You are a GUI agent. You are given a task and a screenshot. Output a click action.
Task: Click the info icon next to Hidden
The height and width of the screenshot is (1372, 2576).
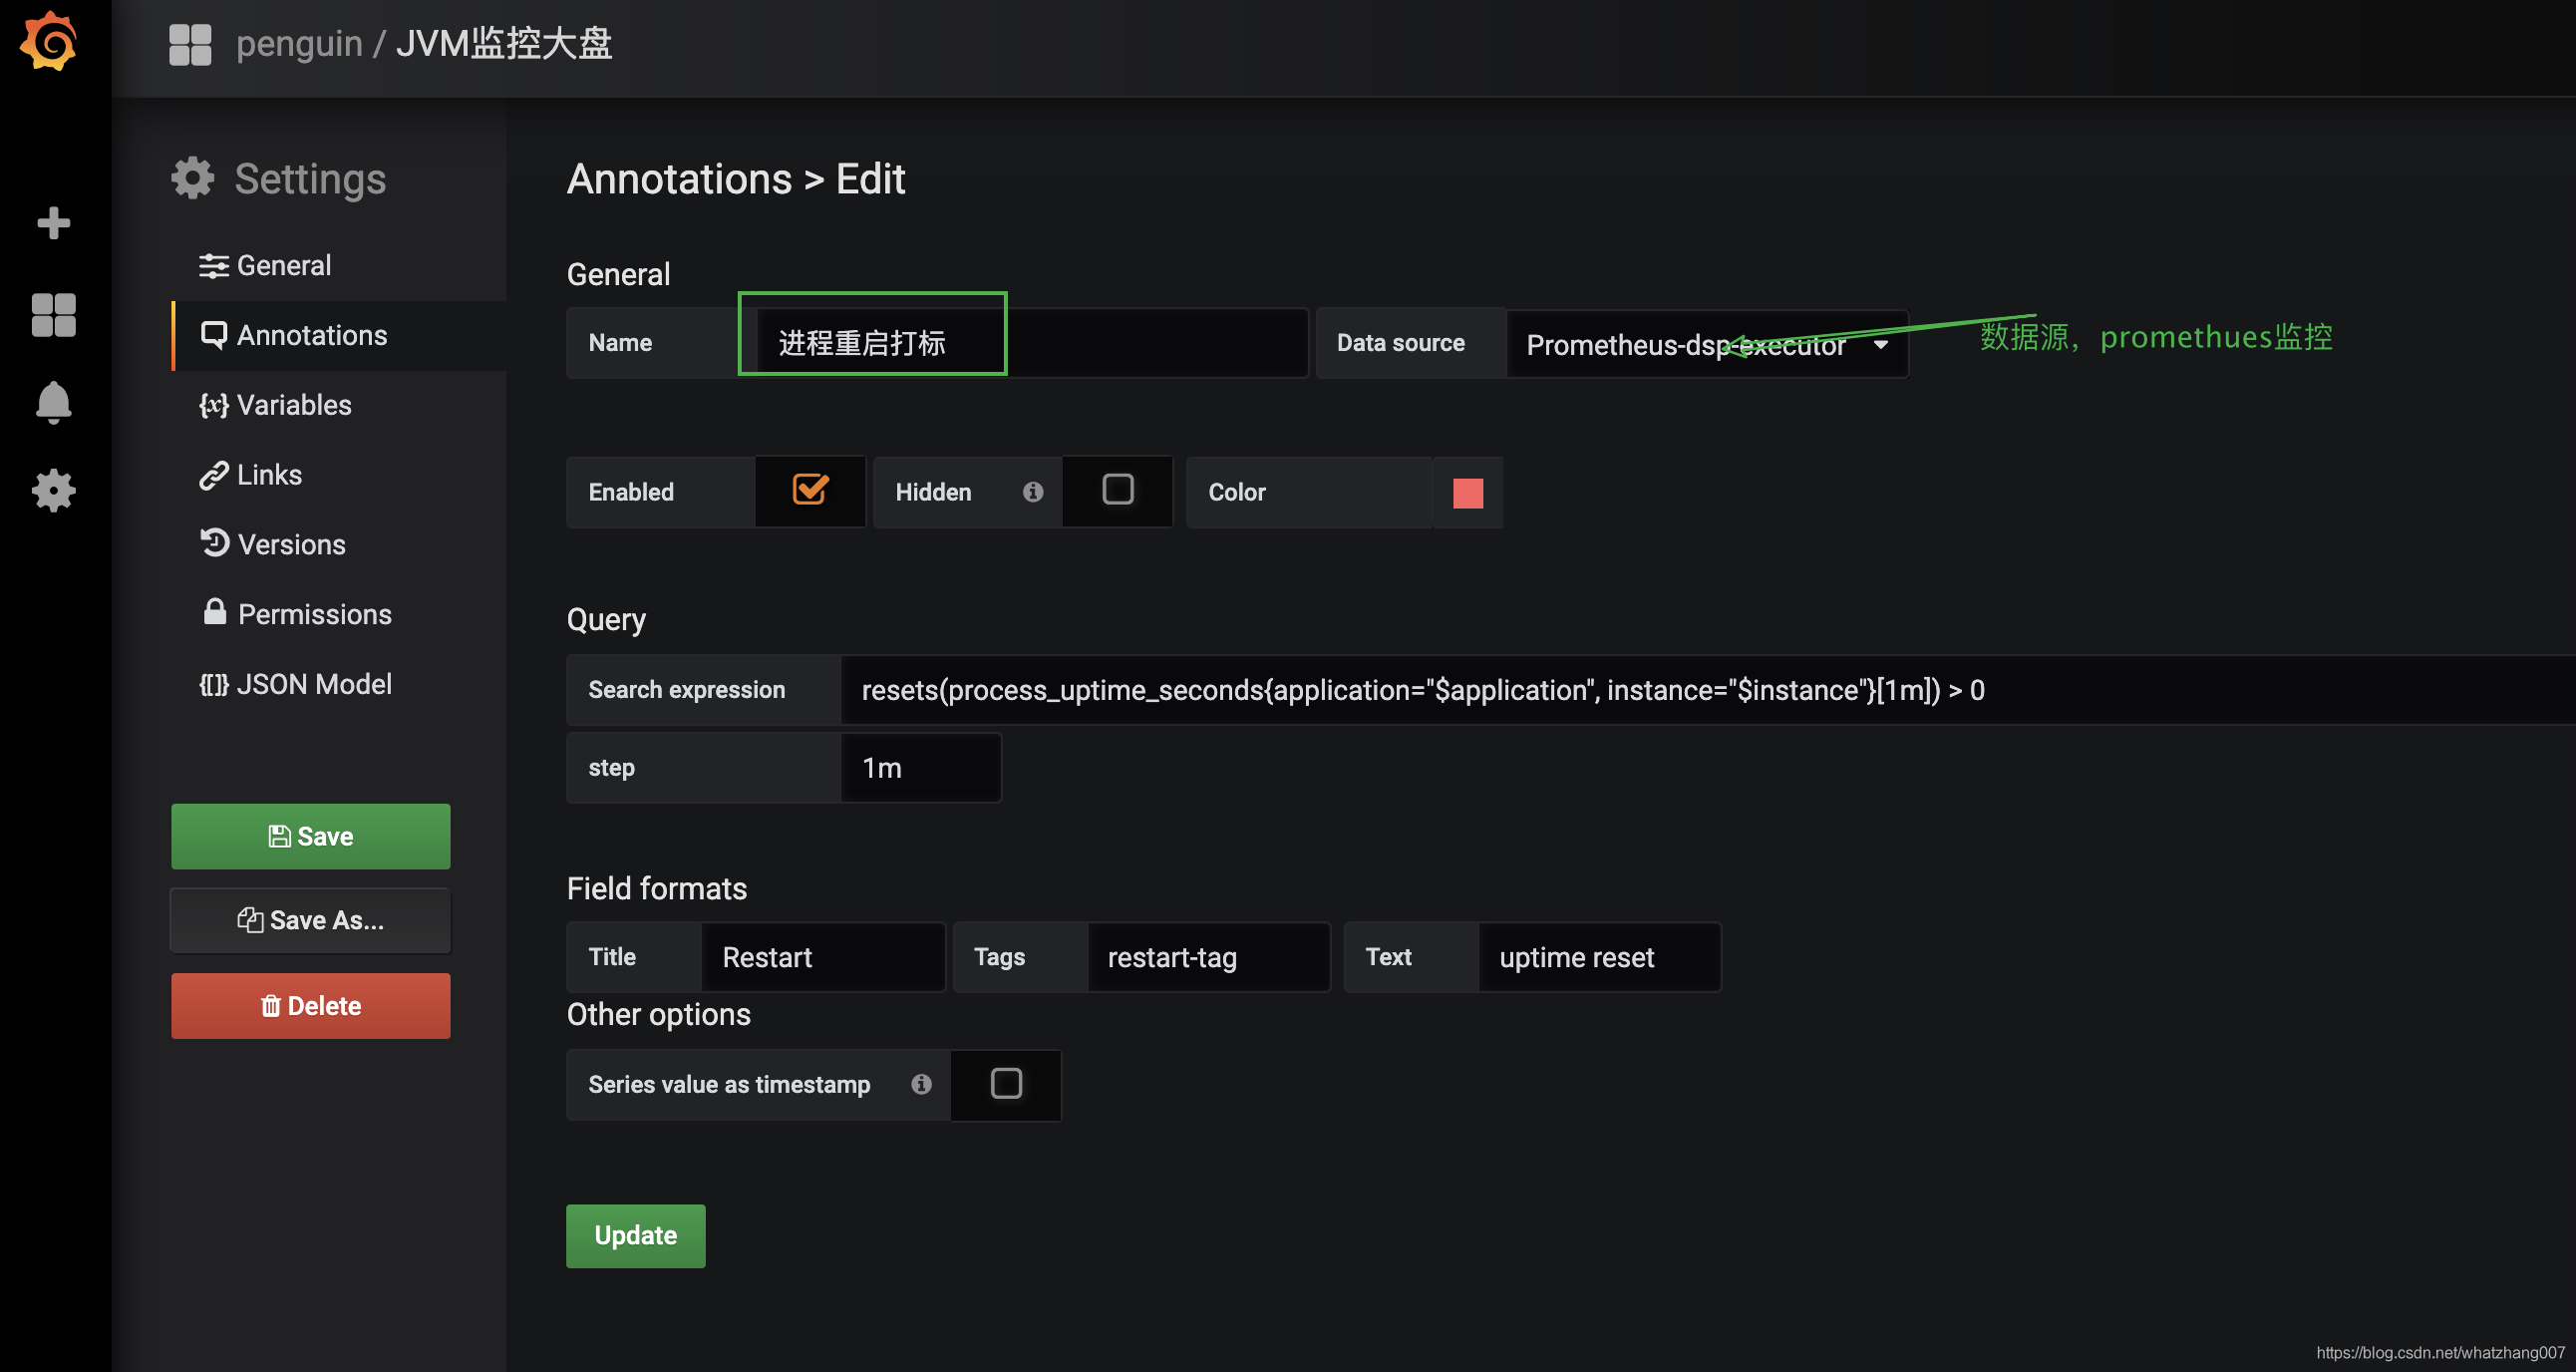[1033, 491]
